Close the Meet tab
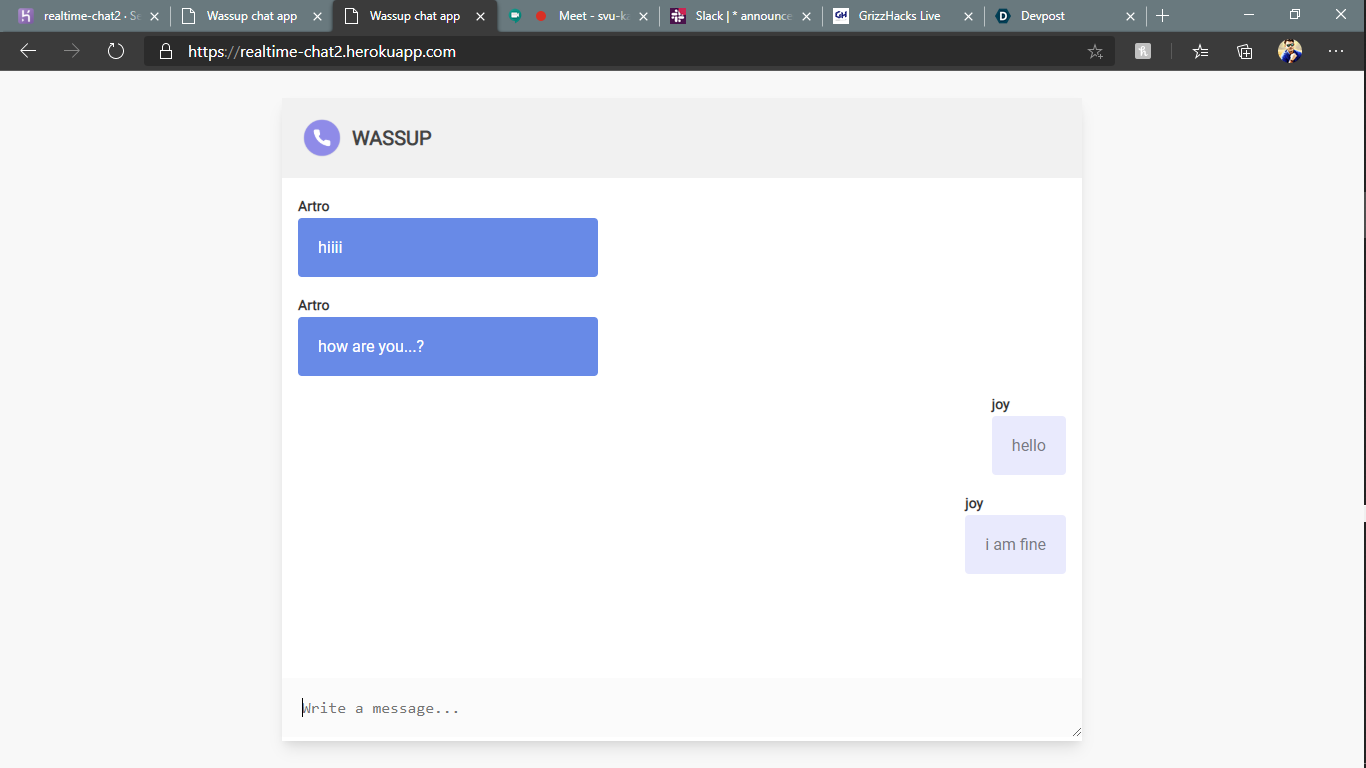Image resolution: width=1366 pixels, height=768 pixels. coord(643,16)
